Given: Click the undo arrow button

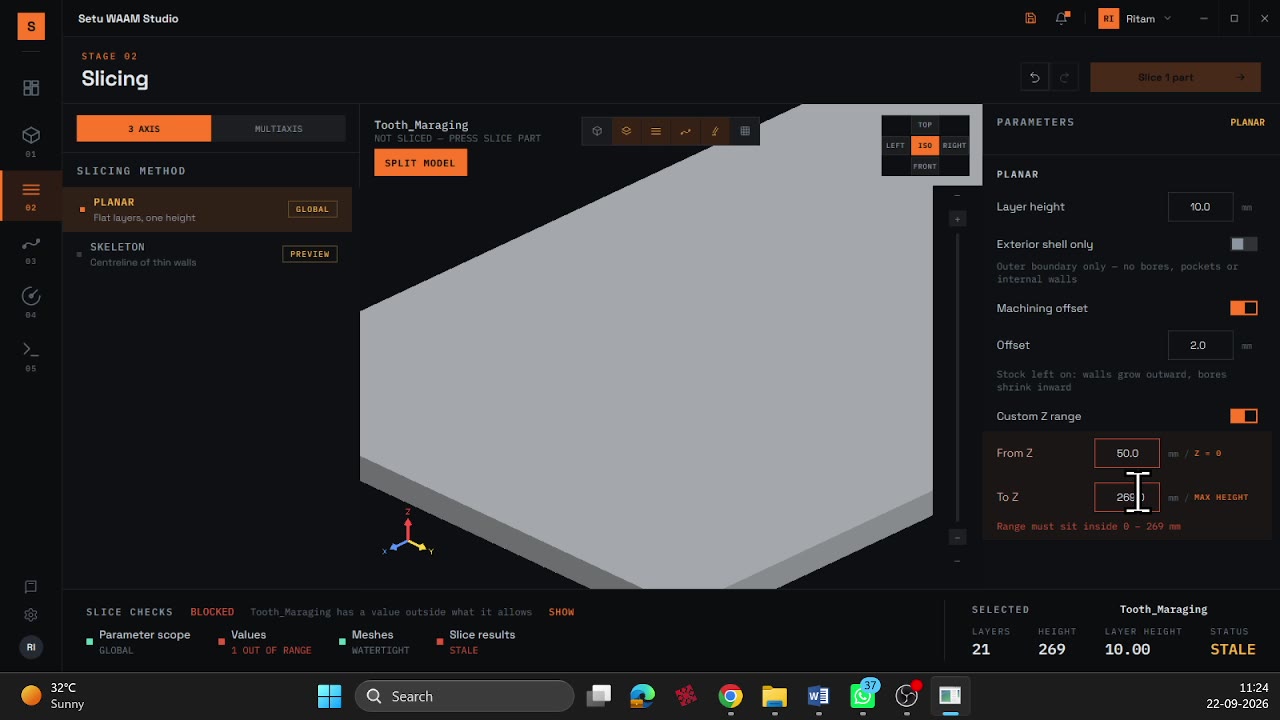Looking at the screenshot, I should click(x=1035, y=77).
